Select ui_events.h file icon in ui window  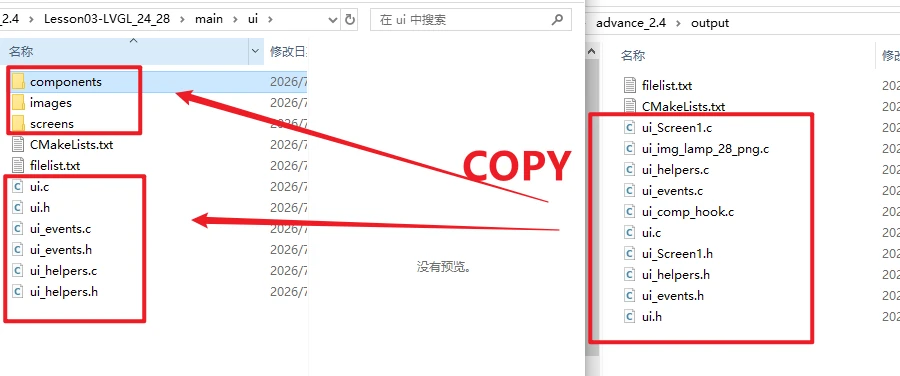[18, 249]
